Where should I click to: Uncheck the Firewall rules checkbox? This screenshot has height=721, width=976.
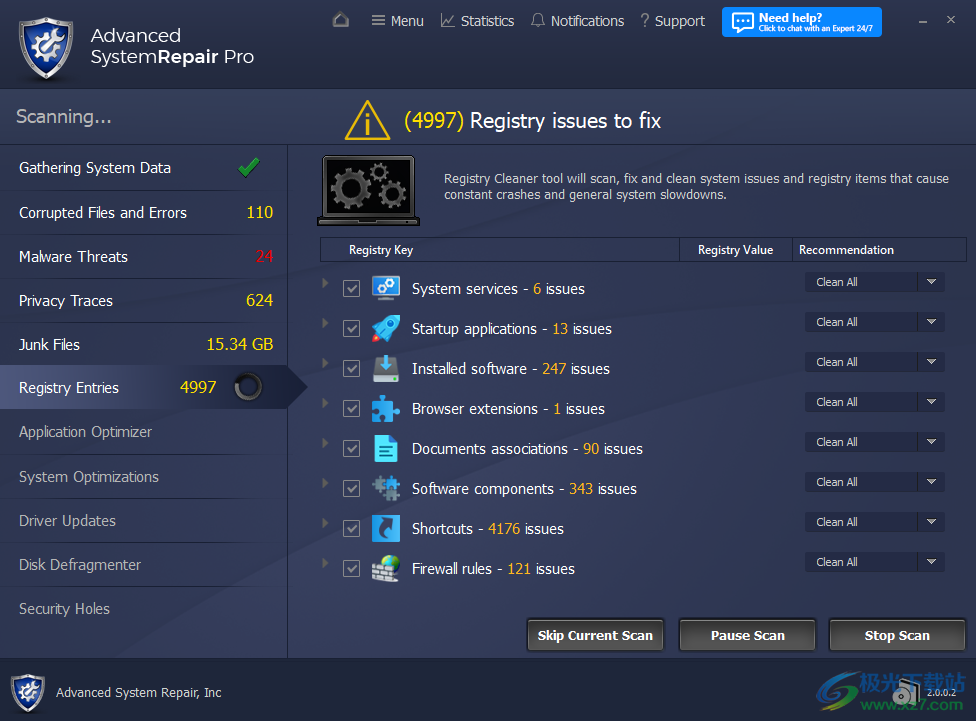tap(352, 568)
